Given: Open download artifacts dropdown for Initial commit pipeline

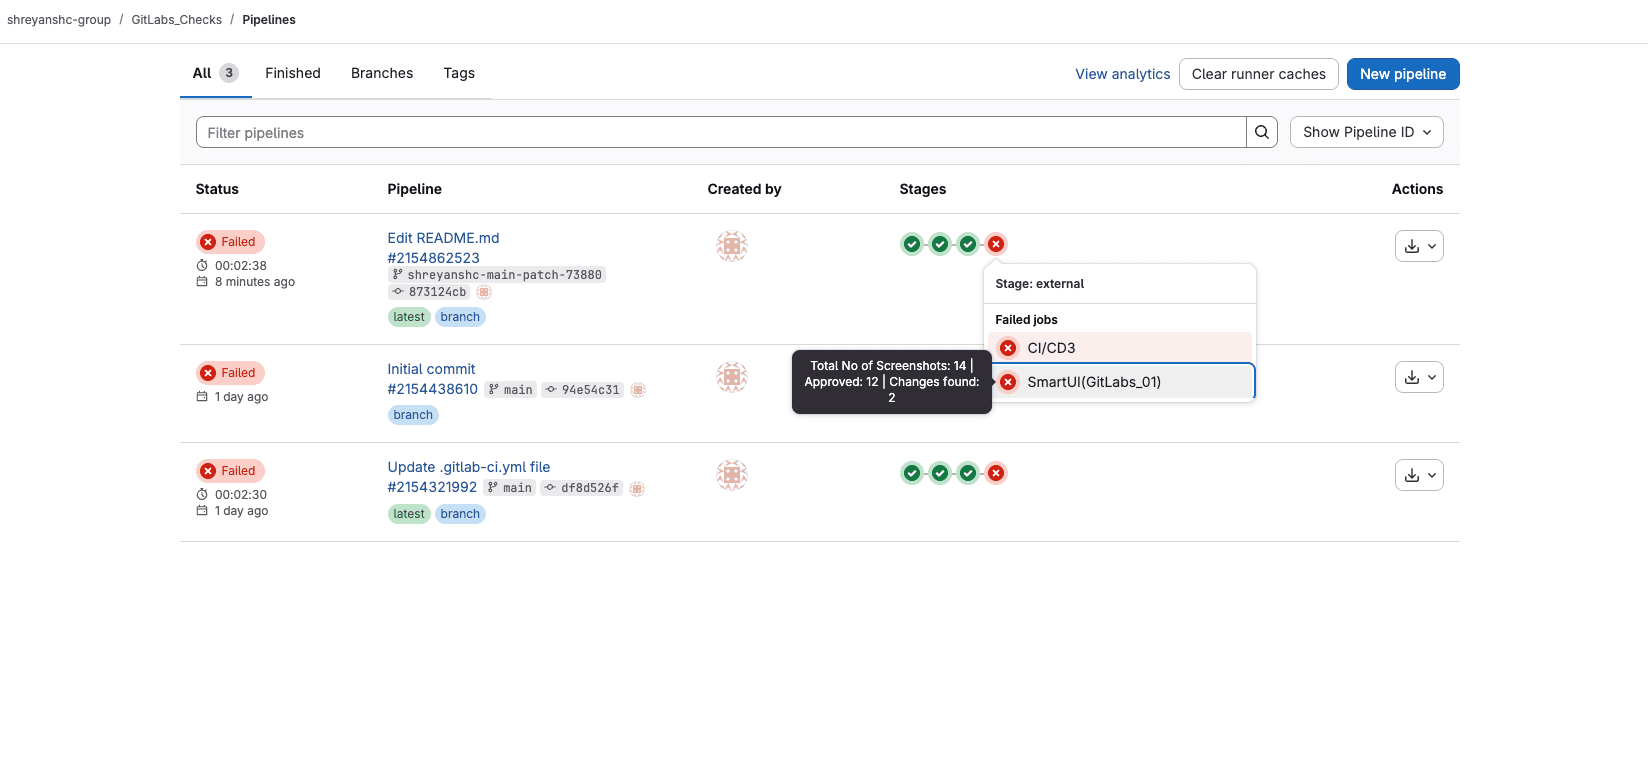Looking at the screenshot, I should 1419,377.
